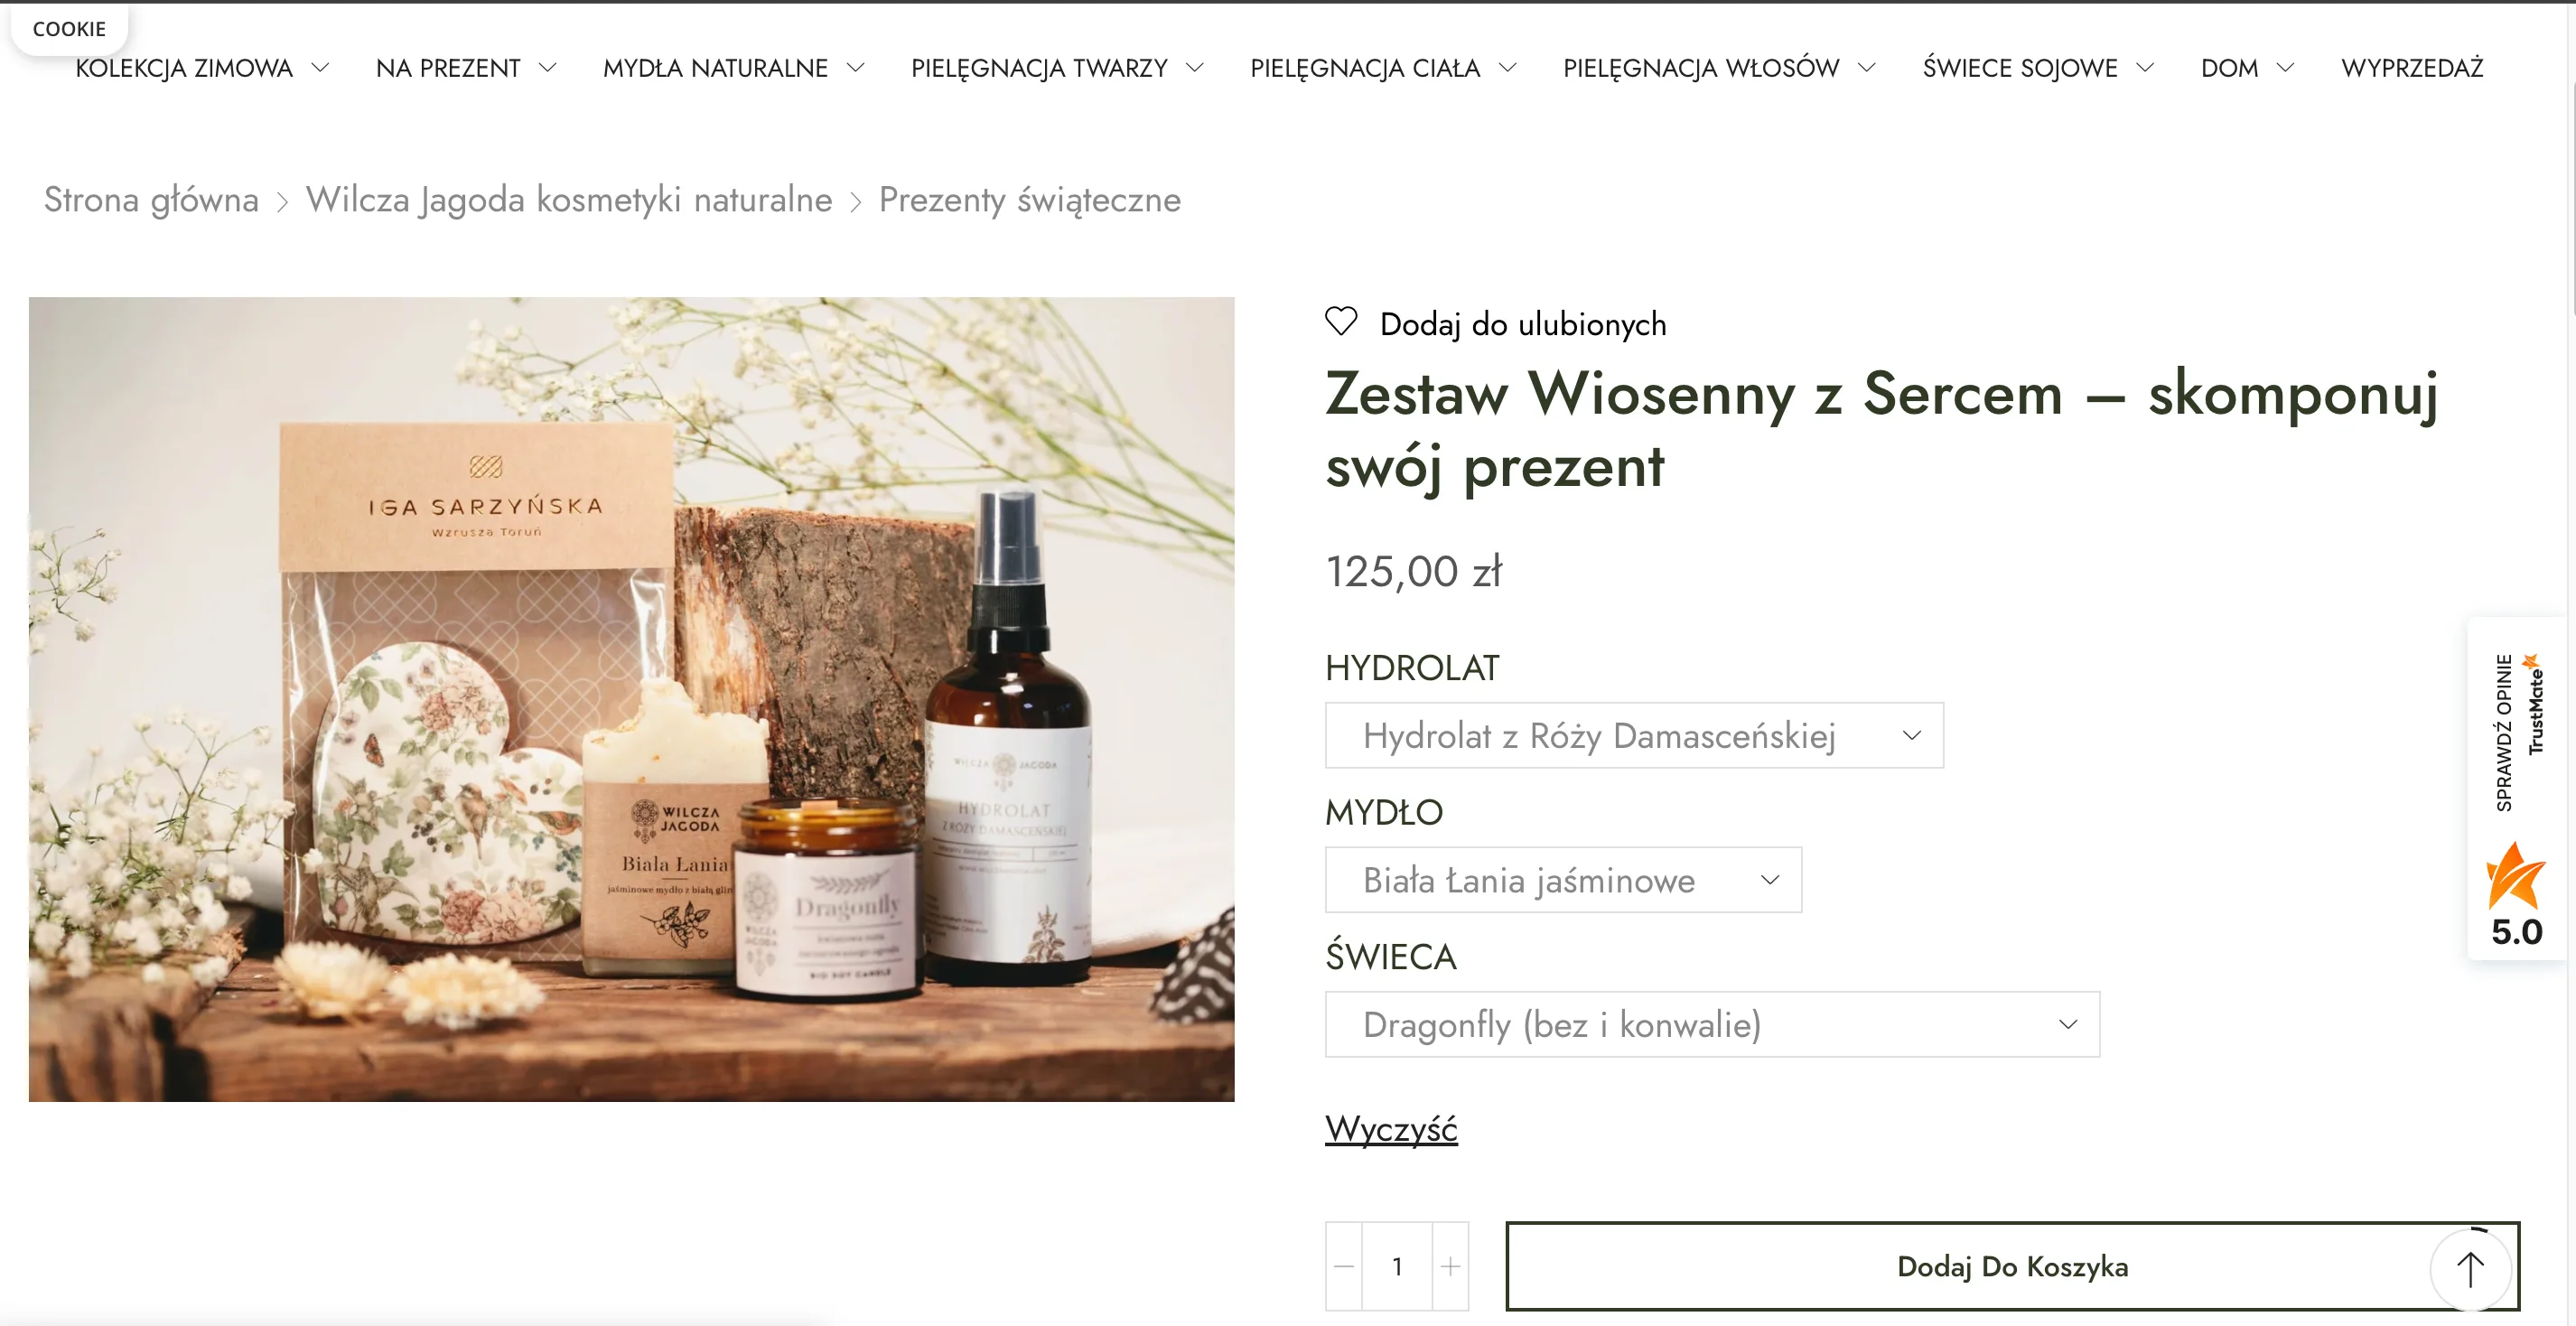Open the Prezenty świąteczne breadcrumb

tap(1029, 199)
